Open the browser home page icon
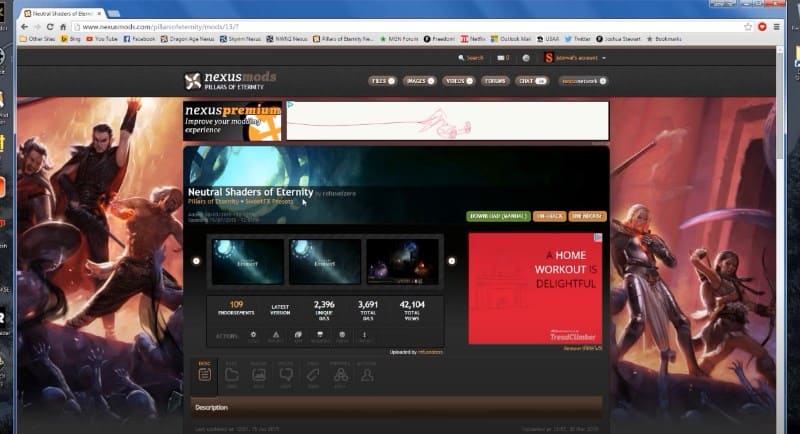 pyautogui.click(x=63, y=27)
